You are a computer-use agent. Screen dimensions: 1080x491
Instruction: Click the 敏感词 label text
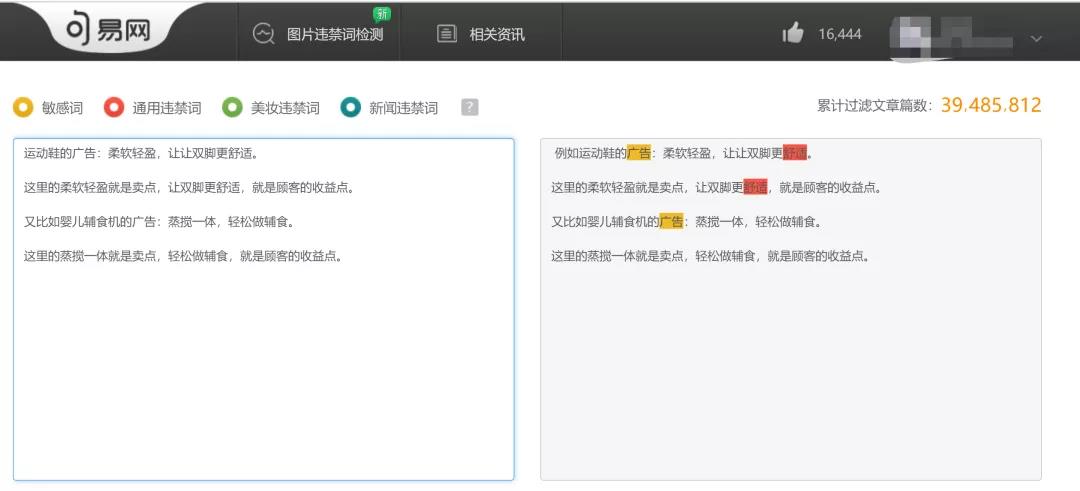click(62, 108)
